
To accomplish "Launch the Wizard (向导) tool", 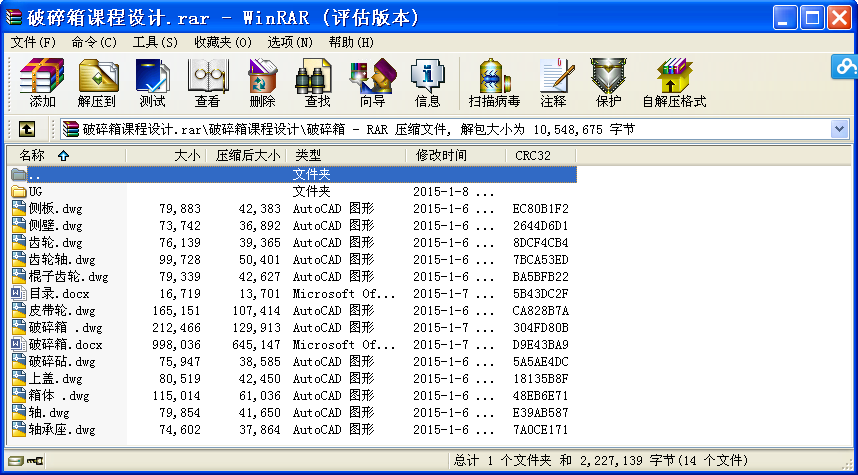I will click(x=372, y=82).
